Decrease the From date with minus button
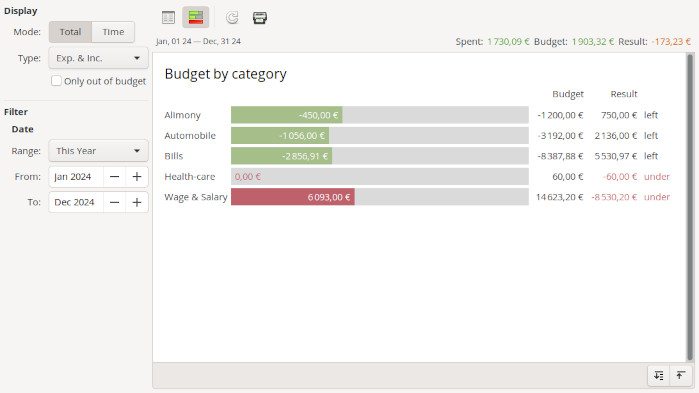The height and width of the screenshot is (393, 699). click(115, 176)
